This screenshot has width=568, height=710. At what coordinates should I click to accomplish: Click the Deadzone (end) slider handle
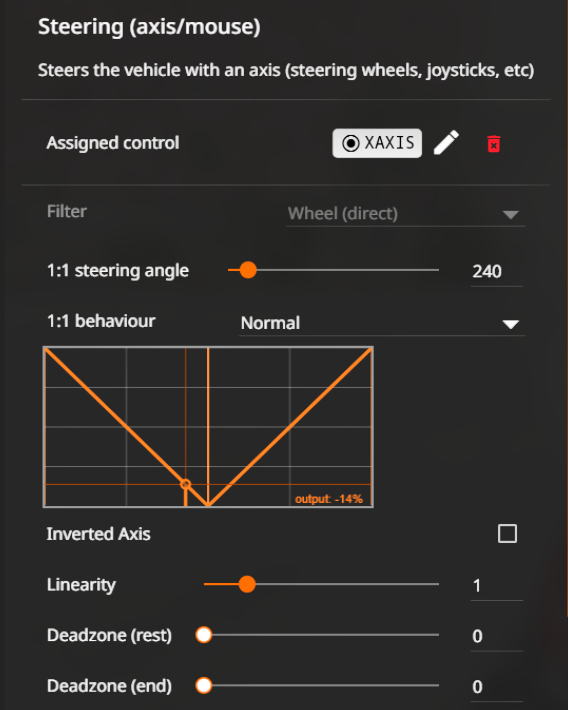click(x=204, y=686)
